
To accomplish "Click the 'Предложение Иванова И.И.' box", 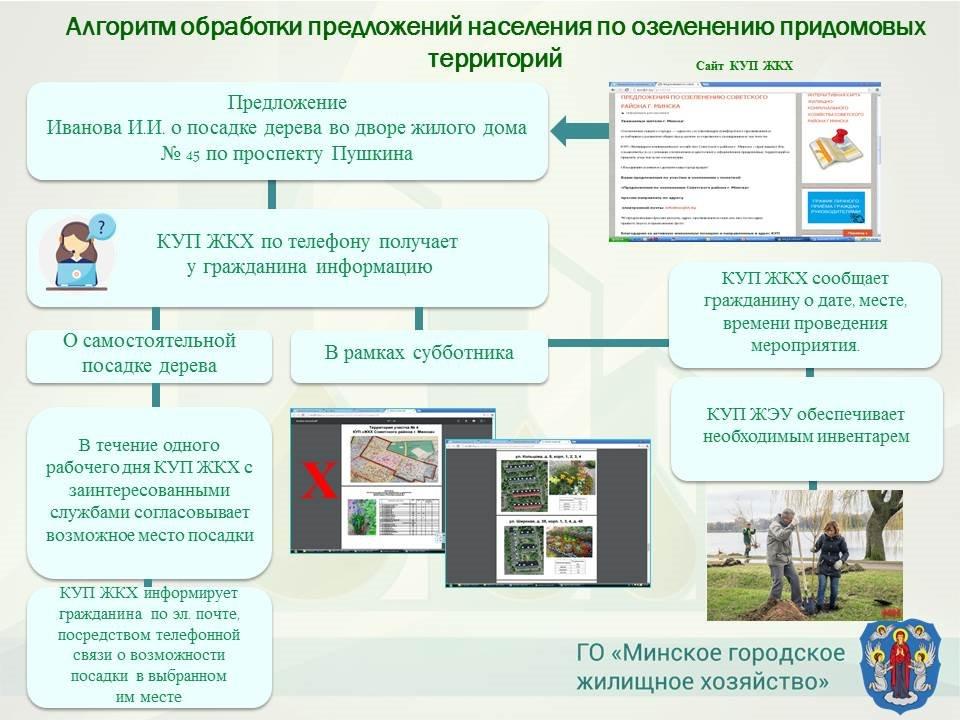I will [x=287, y=131].
